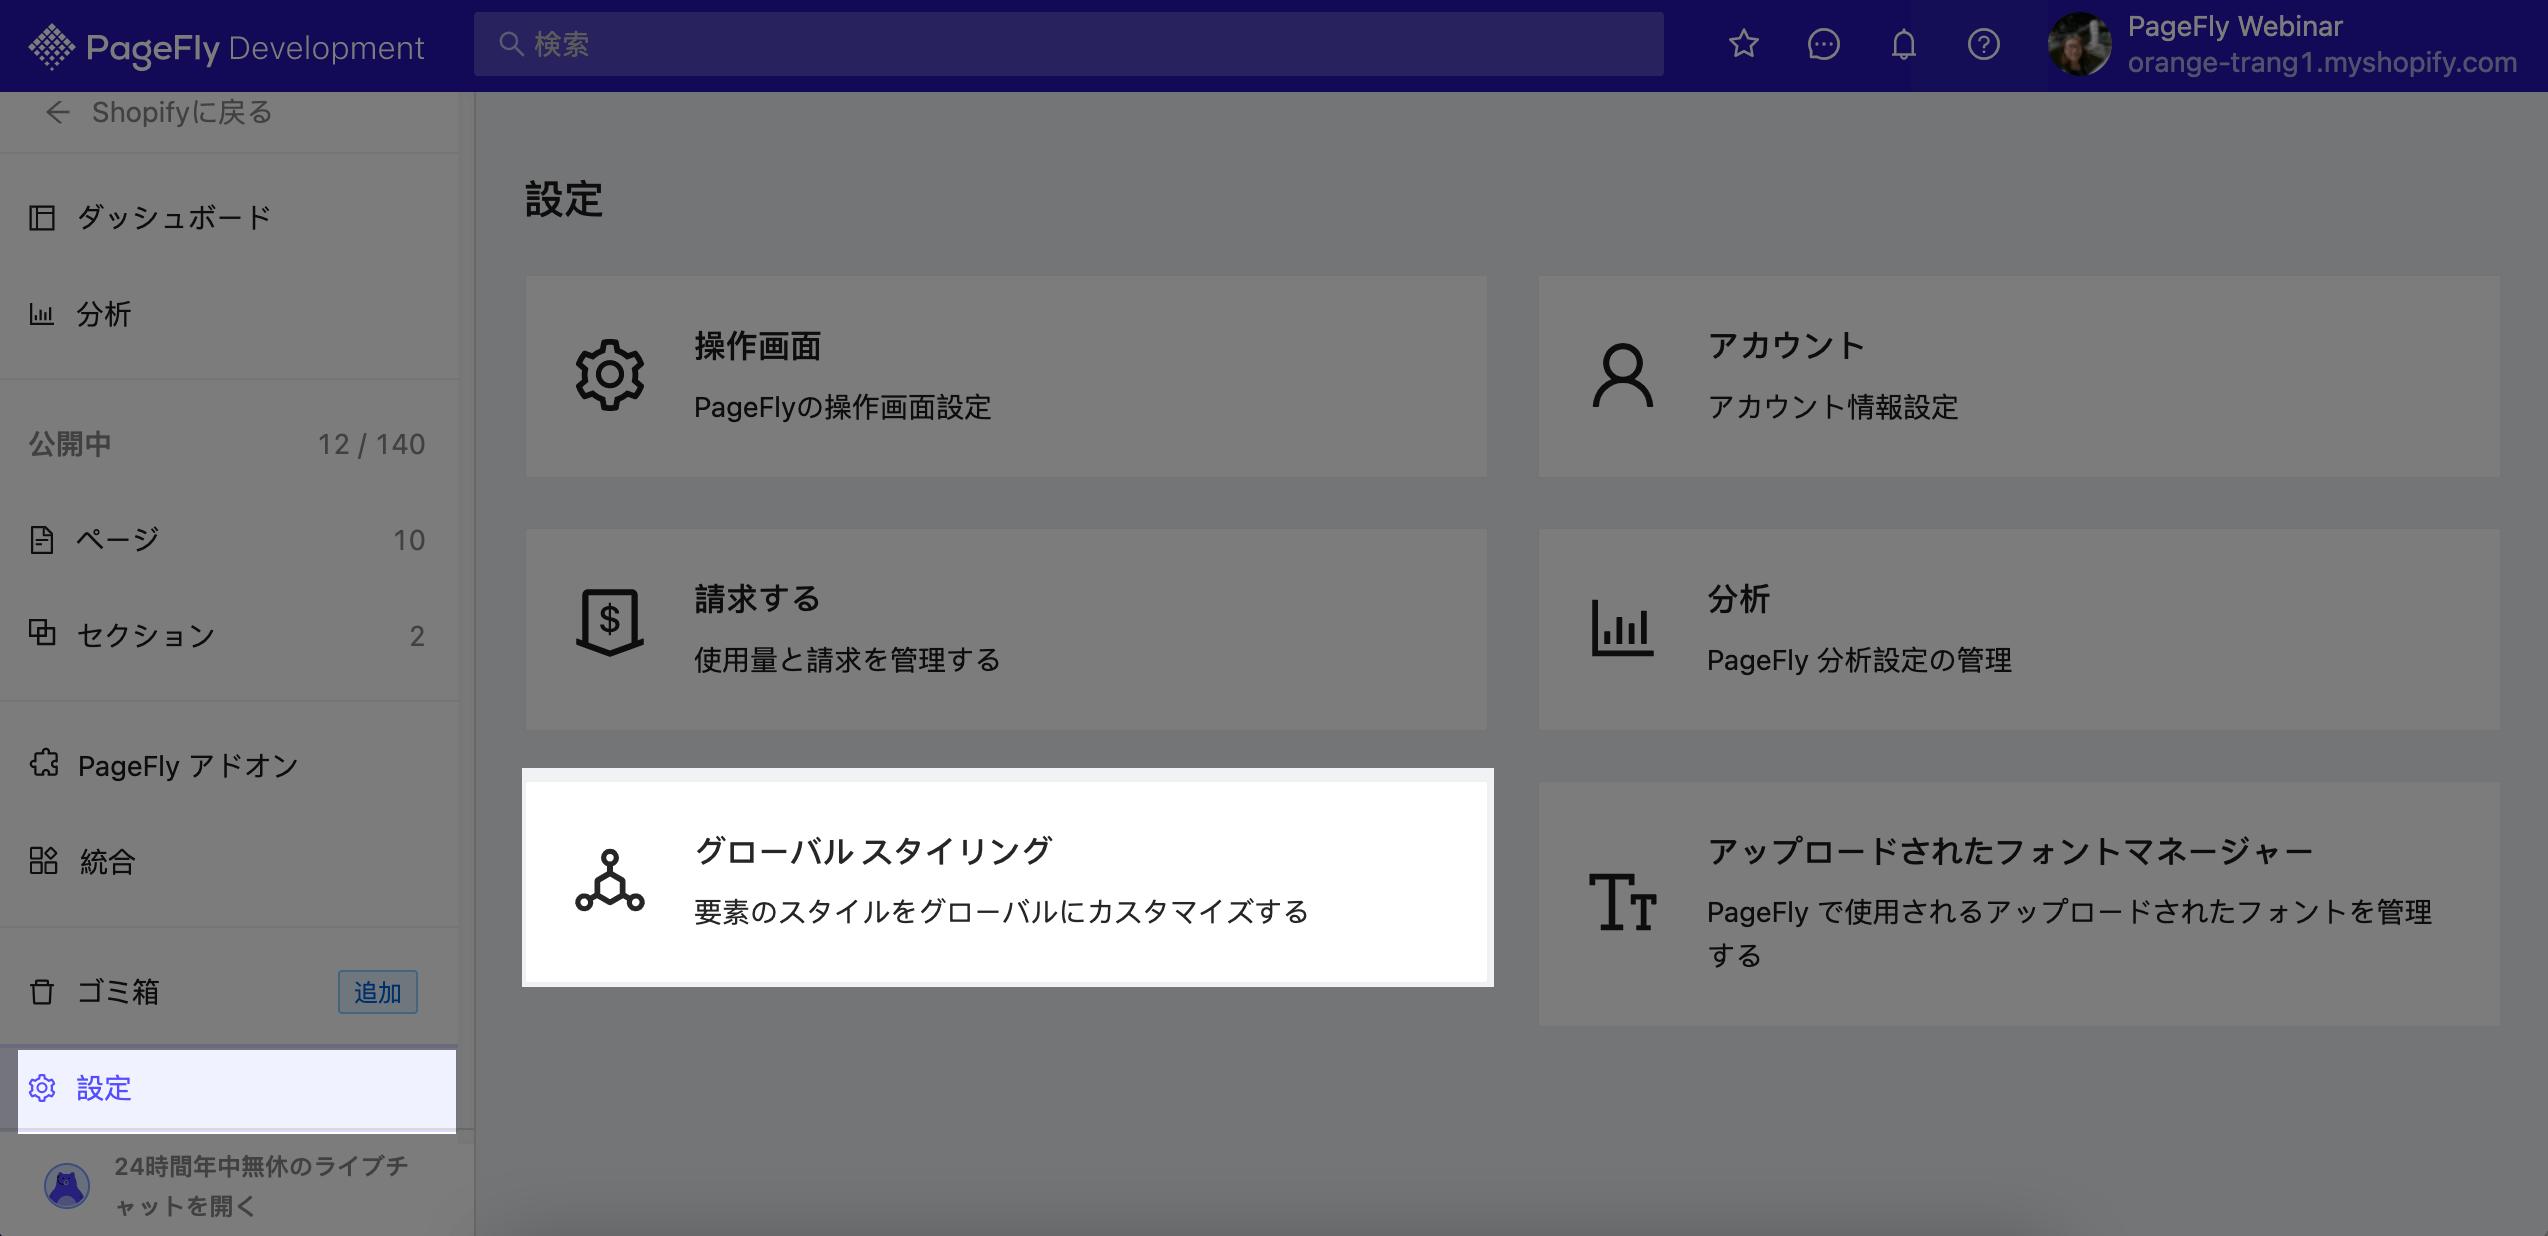Click the PageFly logo icon
The width and height of the screenshot is (2548, 1236).
51,46
